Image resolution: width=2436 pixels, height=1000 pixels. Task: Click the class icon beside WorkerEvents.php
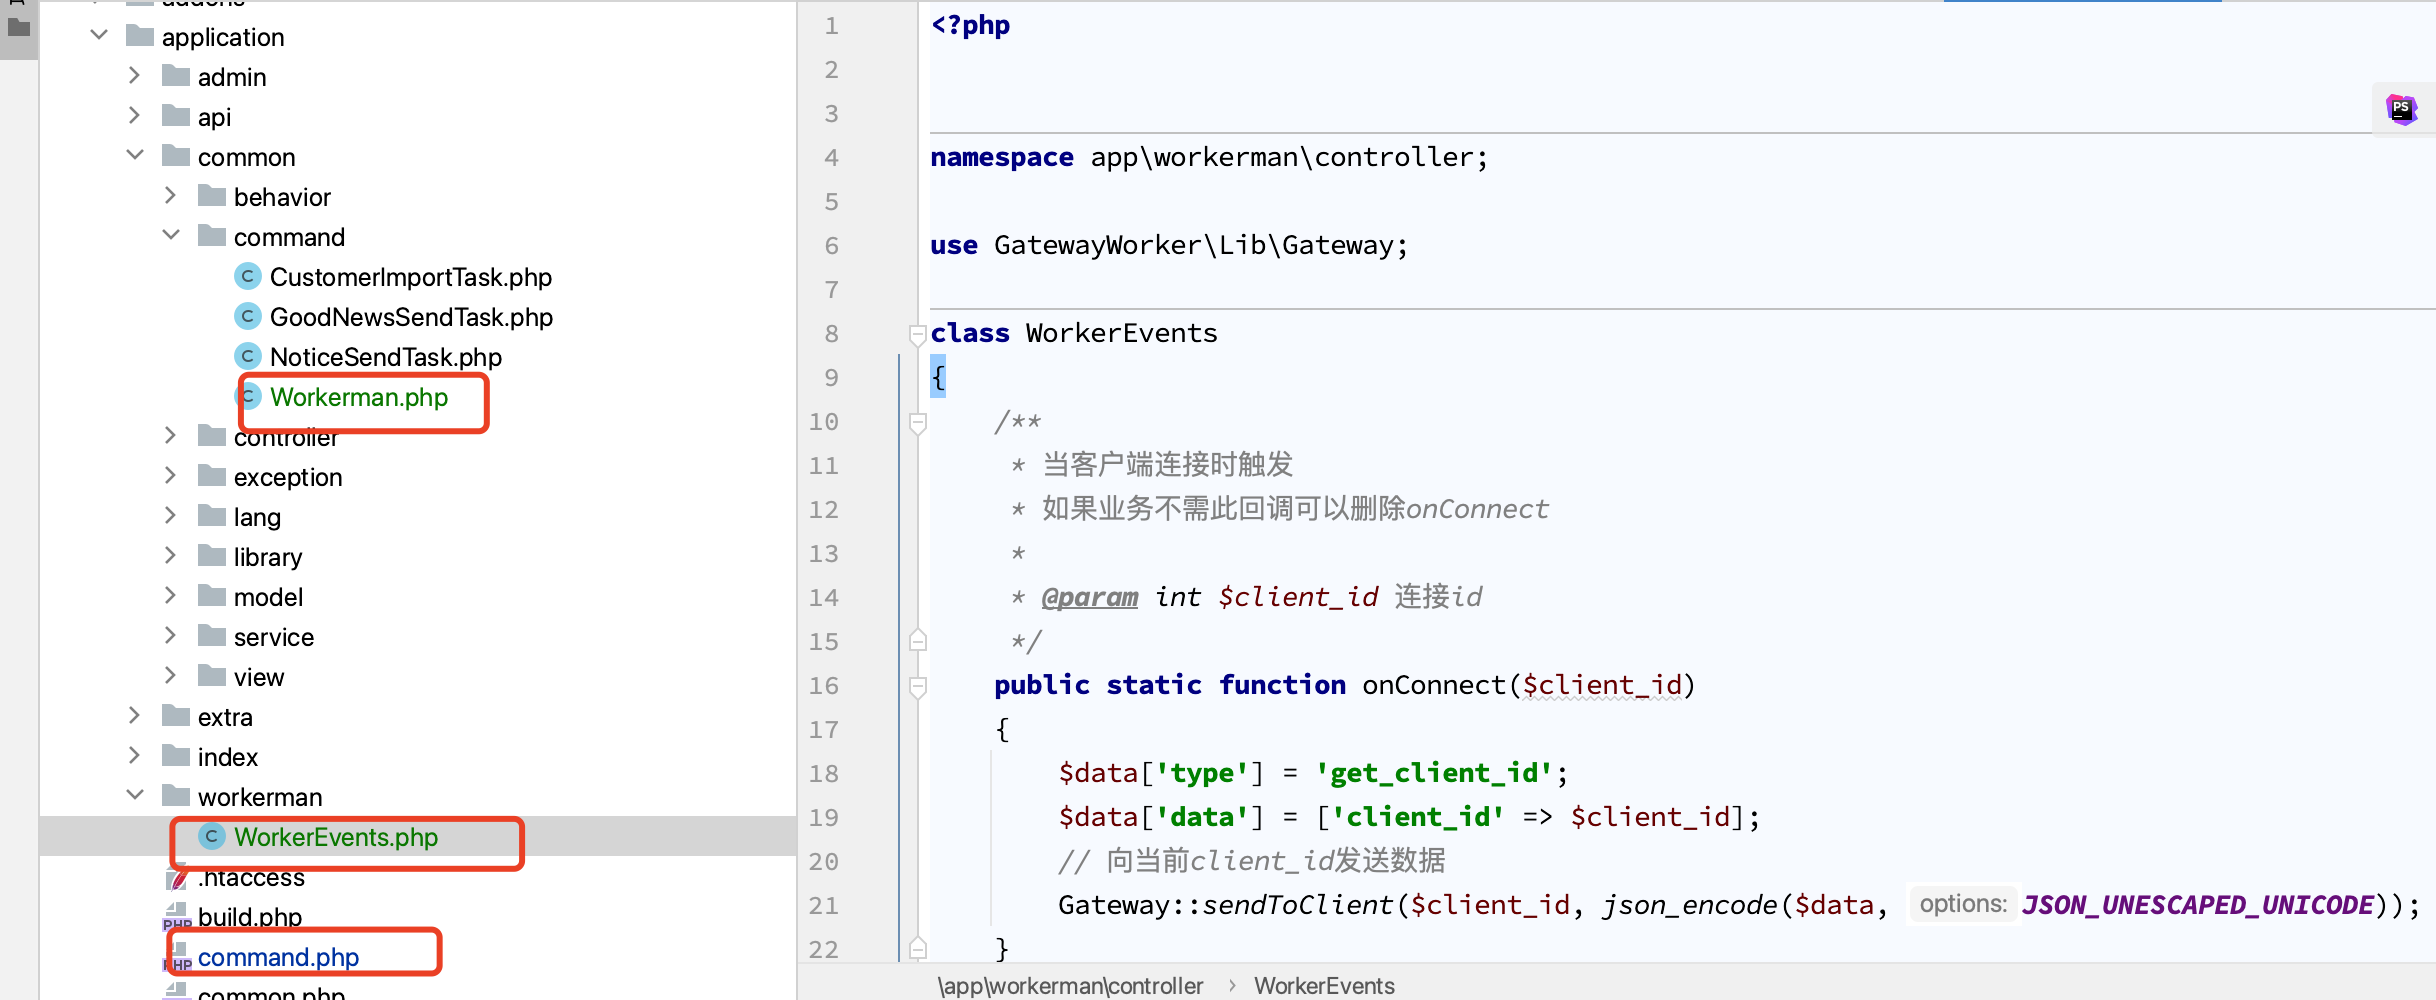coord(210,837)
